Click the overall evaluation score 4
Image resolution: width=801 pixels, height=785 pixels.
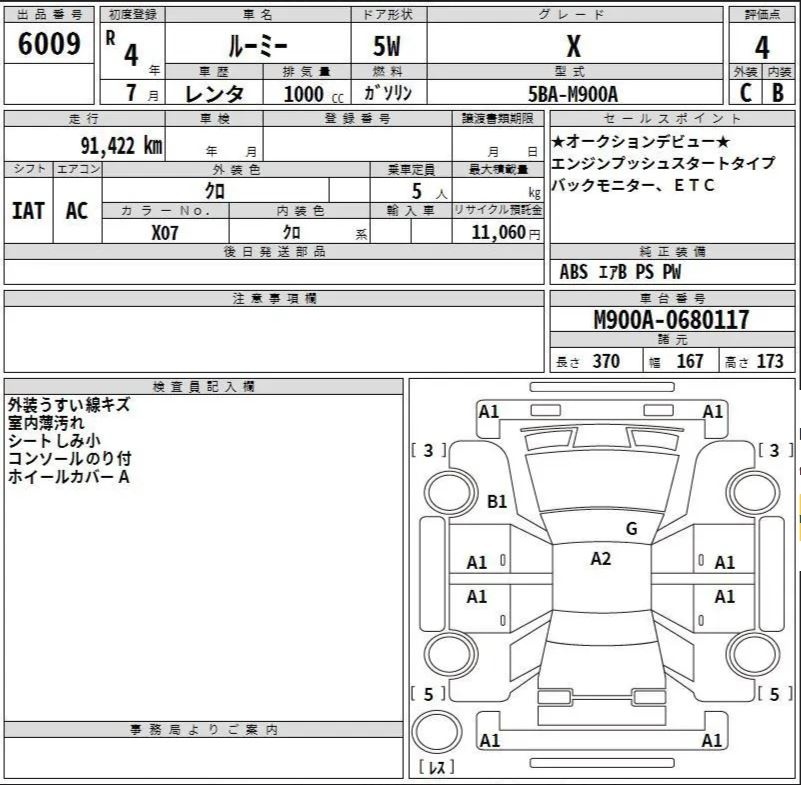(x=762, y=47)
